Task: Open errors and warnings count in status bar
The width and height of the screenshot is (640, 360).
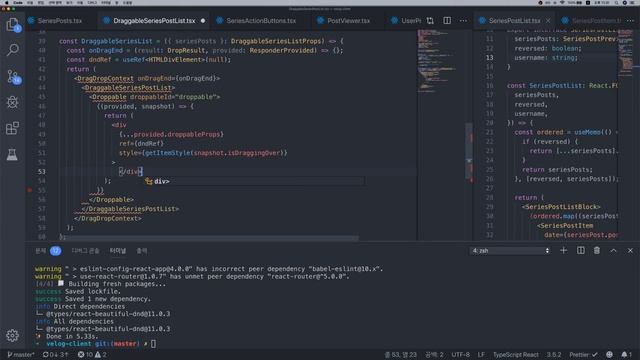Action: pos(92,355)
